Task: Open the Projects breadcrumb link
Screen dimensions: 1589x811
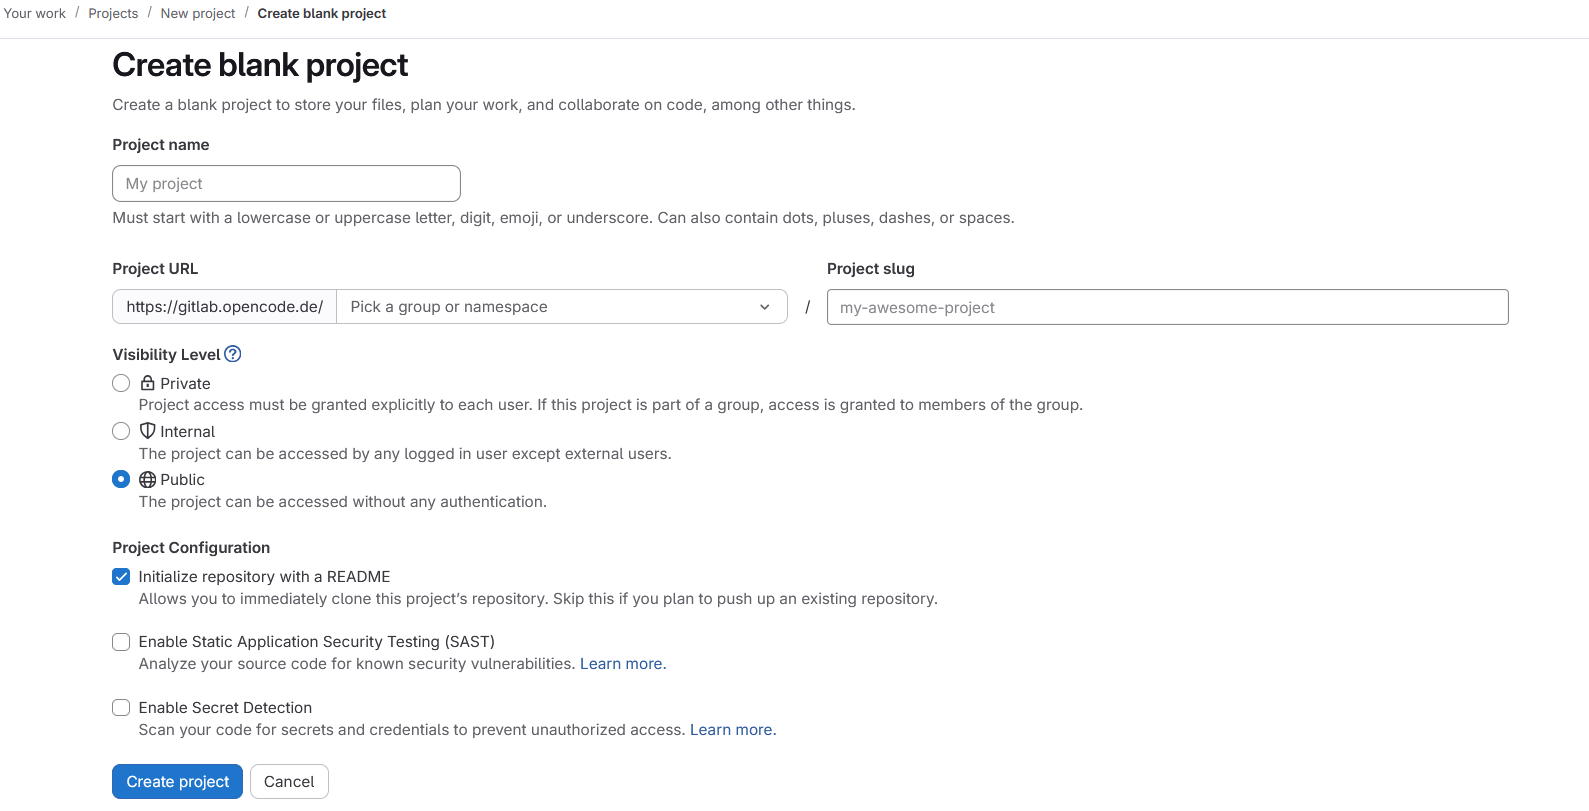Action: coord(113,13)
